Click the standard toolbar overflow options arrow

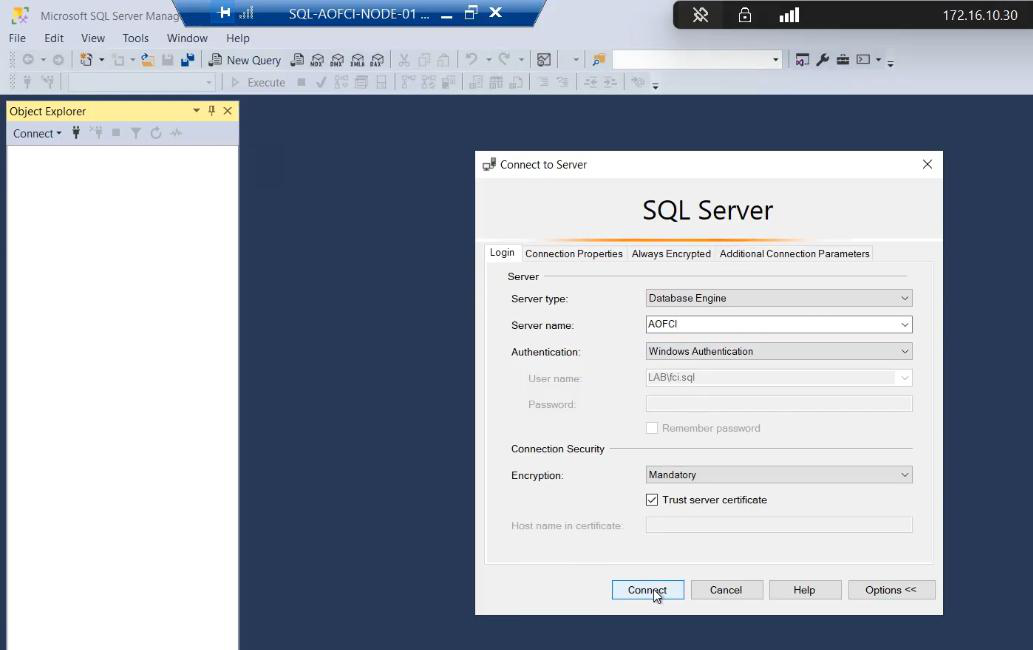891,63
